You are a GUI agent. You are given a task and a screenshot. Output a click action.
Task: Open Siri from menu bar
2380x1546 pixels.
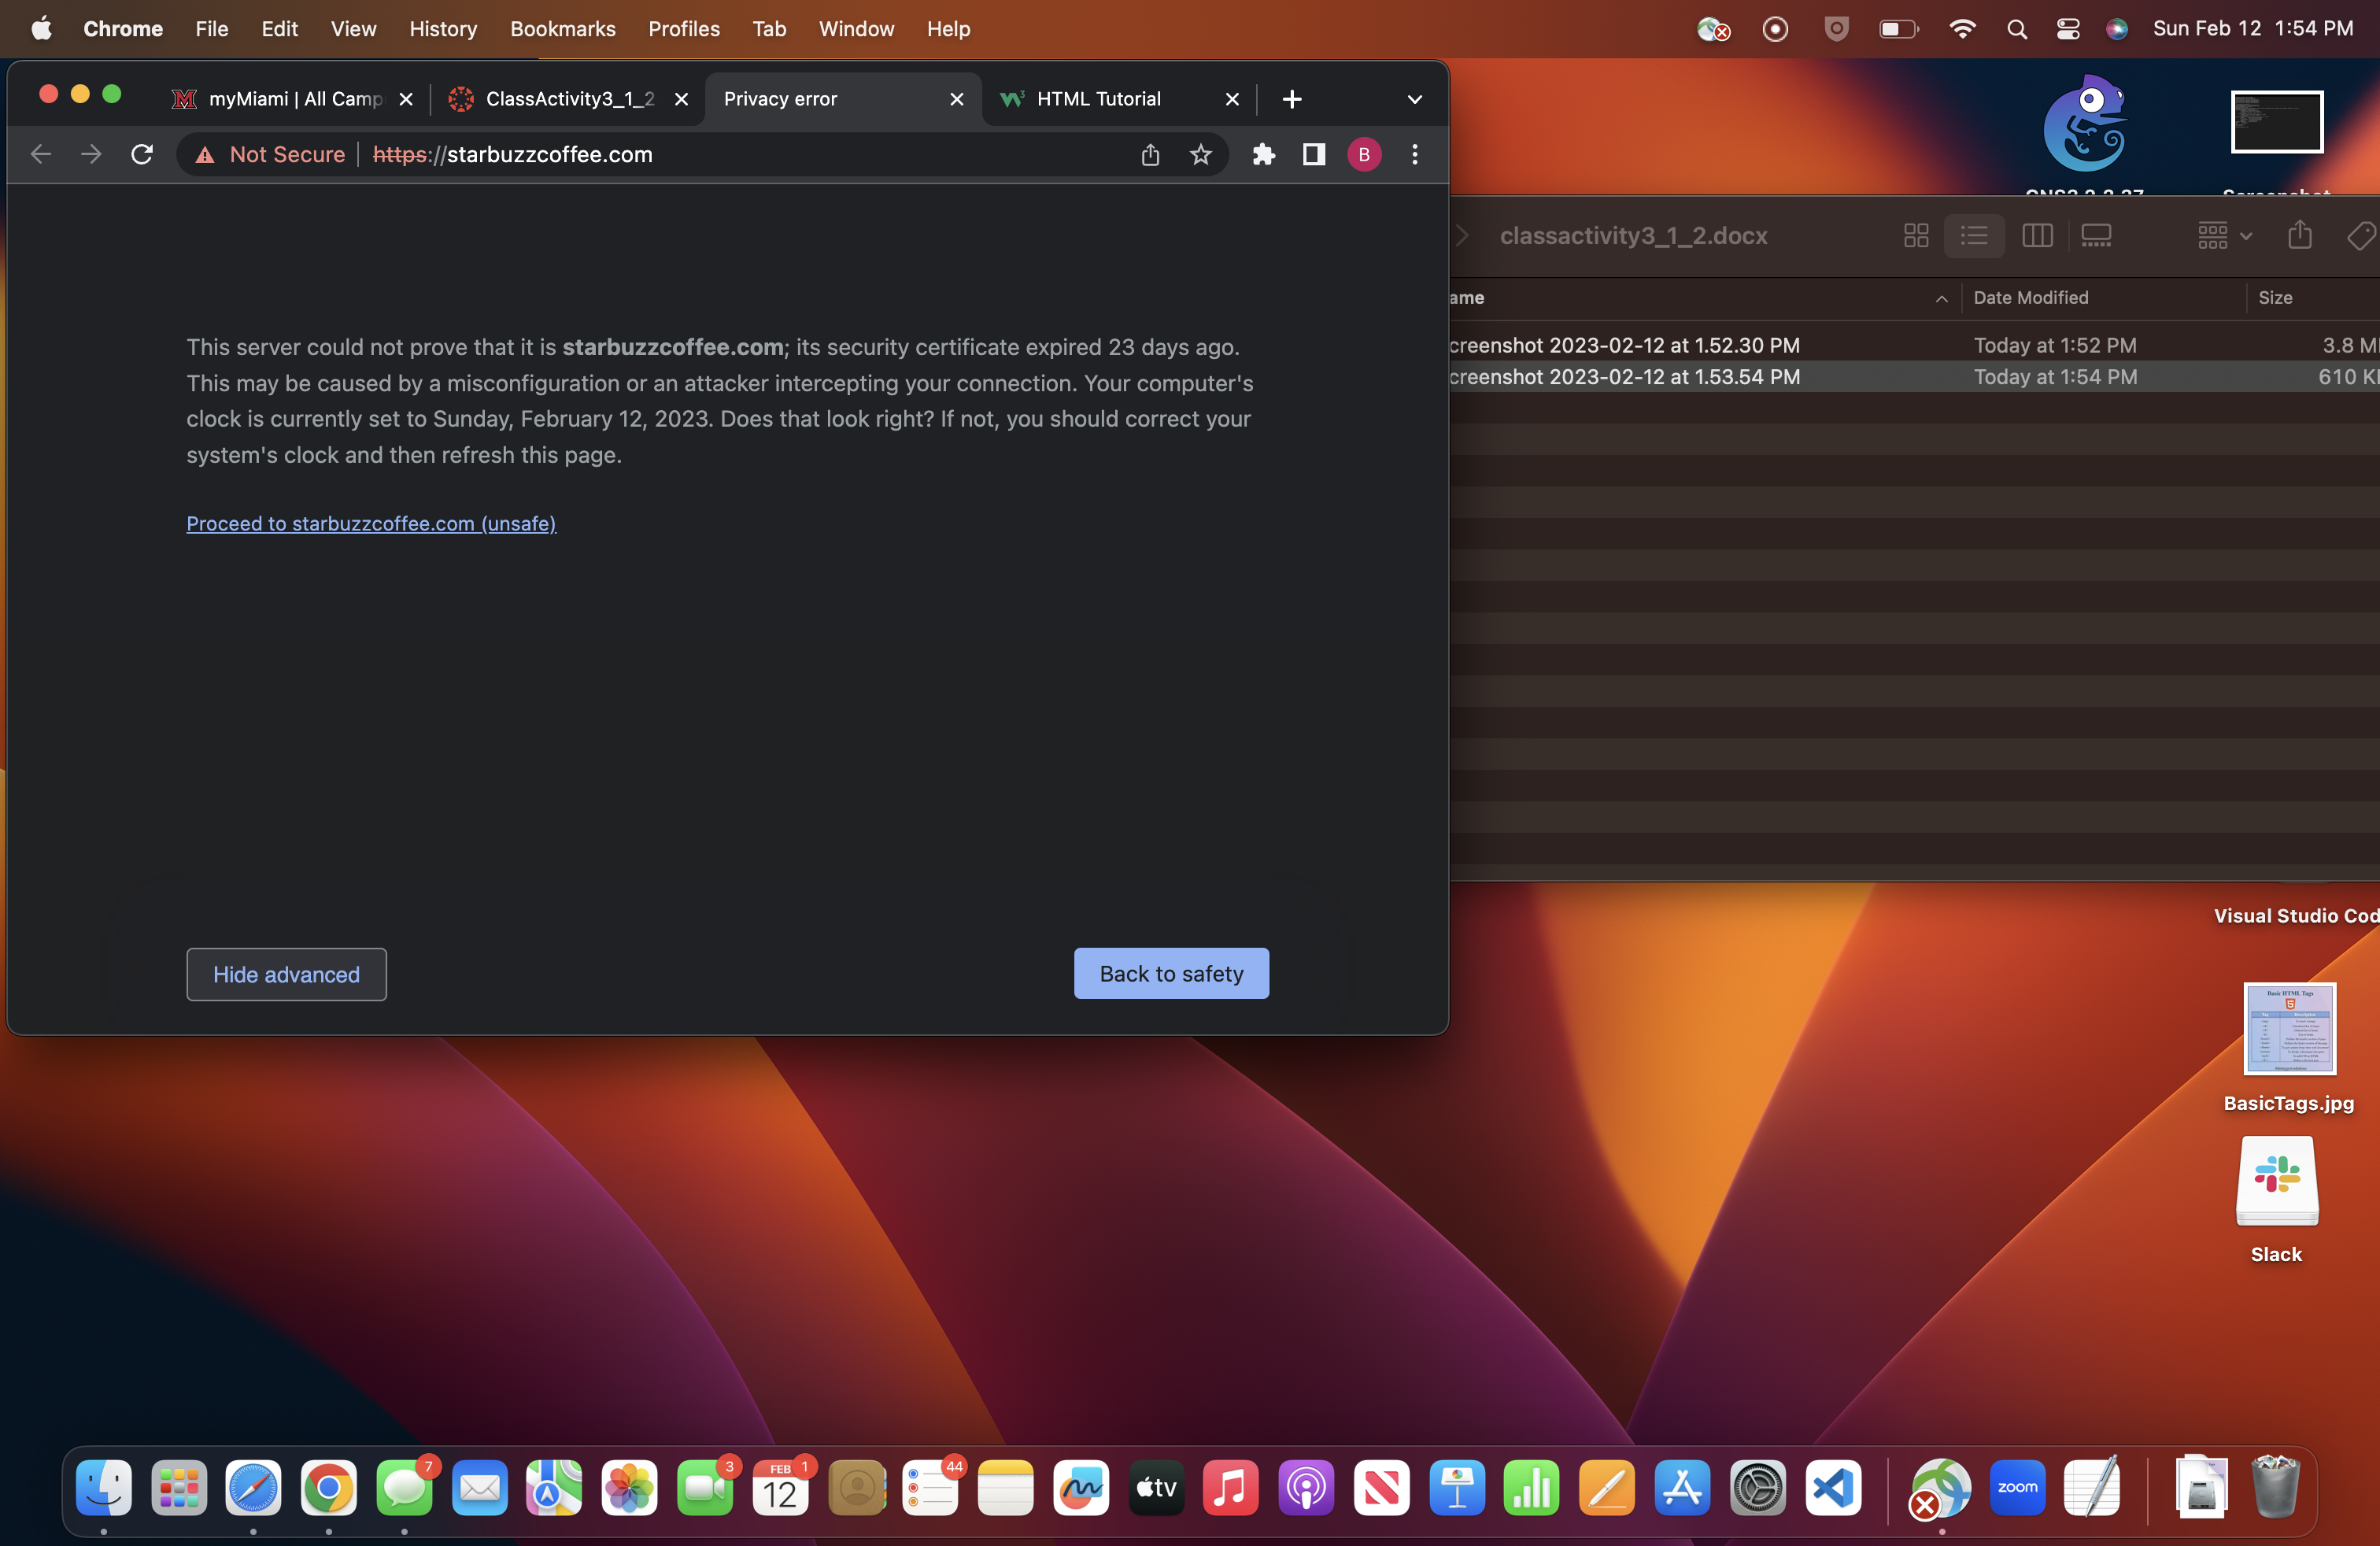[2116, 29]
